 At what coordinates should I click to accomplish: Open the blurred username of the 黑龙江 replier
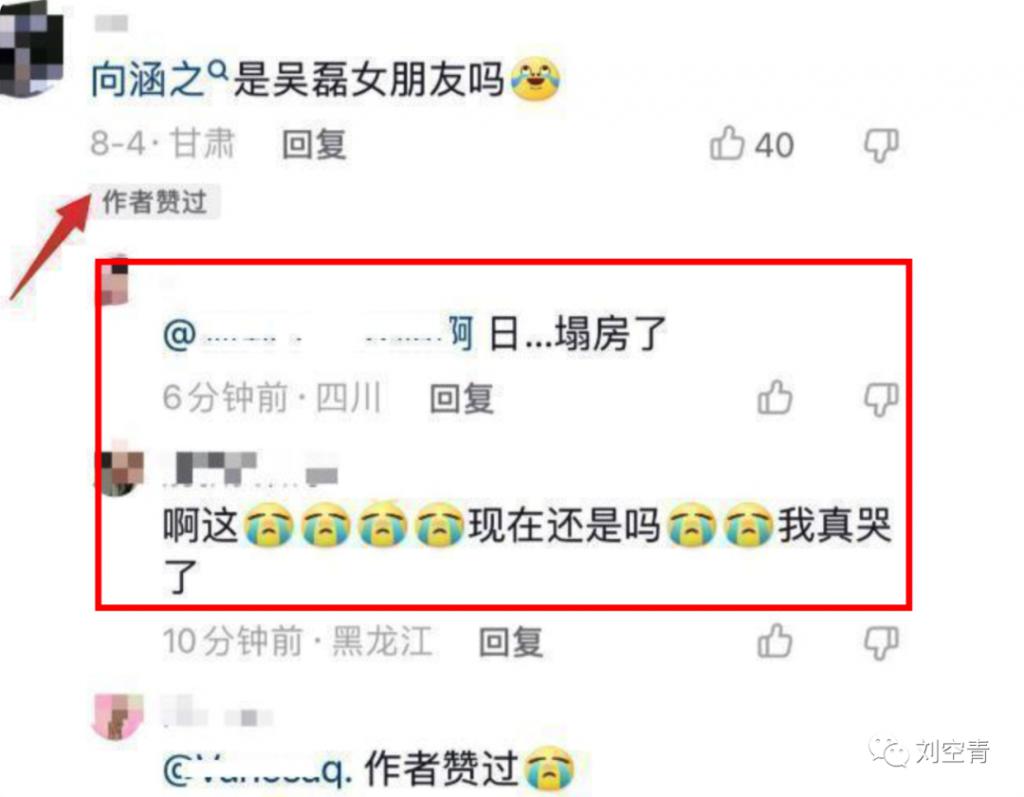coord(251,470)
